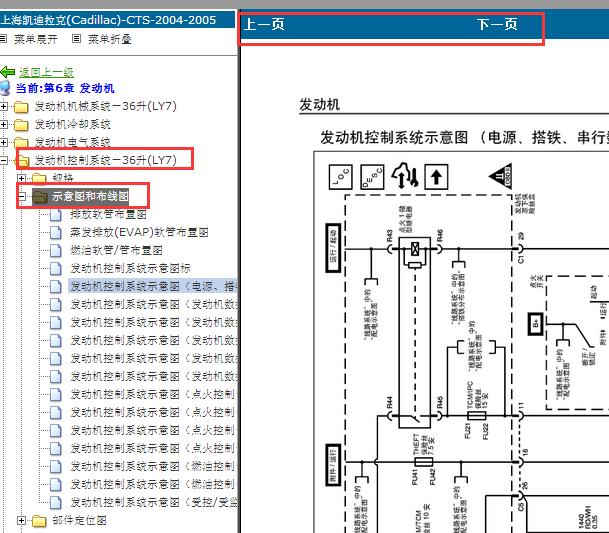Click the B+ box in the wiring diagram

tap(536, 324)
